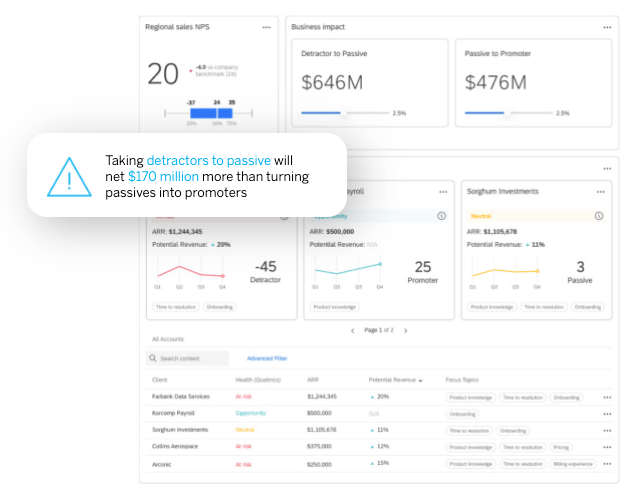Click Onboarding tag on Sorghum Investments card
634x498 pixels.
pyautogui.click(x=588, y=307)
